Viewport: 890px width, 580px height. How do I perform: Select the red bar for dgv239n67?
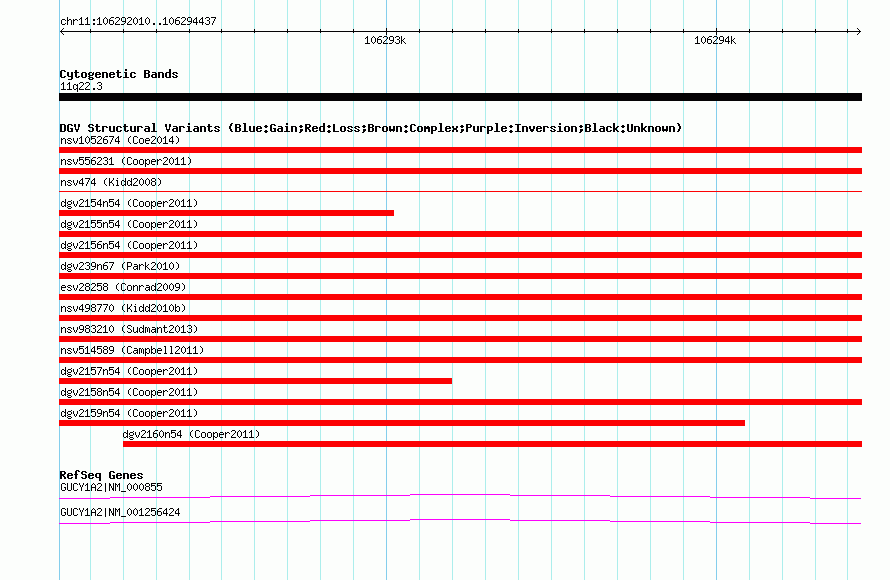point(460,276)
